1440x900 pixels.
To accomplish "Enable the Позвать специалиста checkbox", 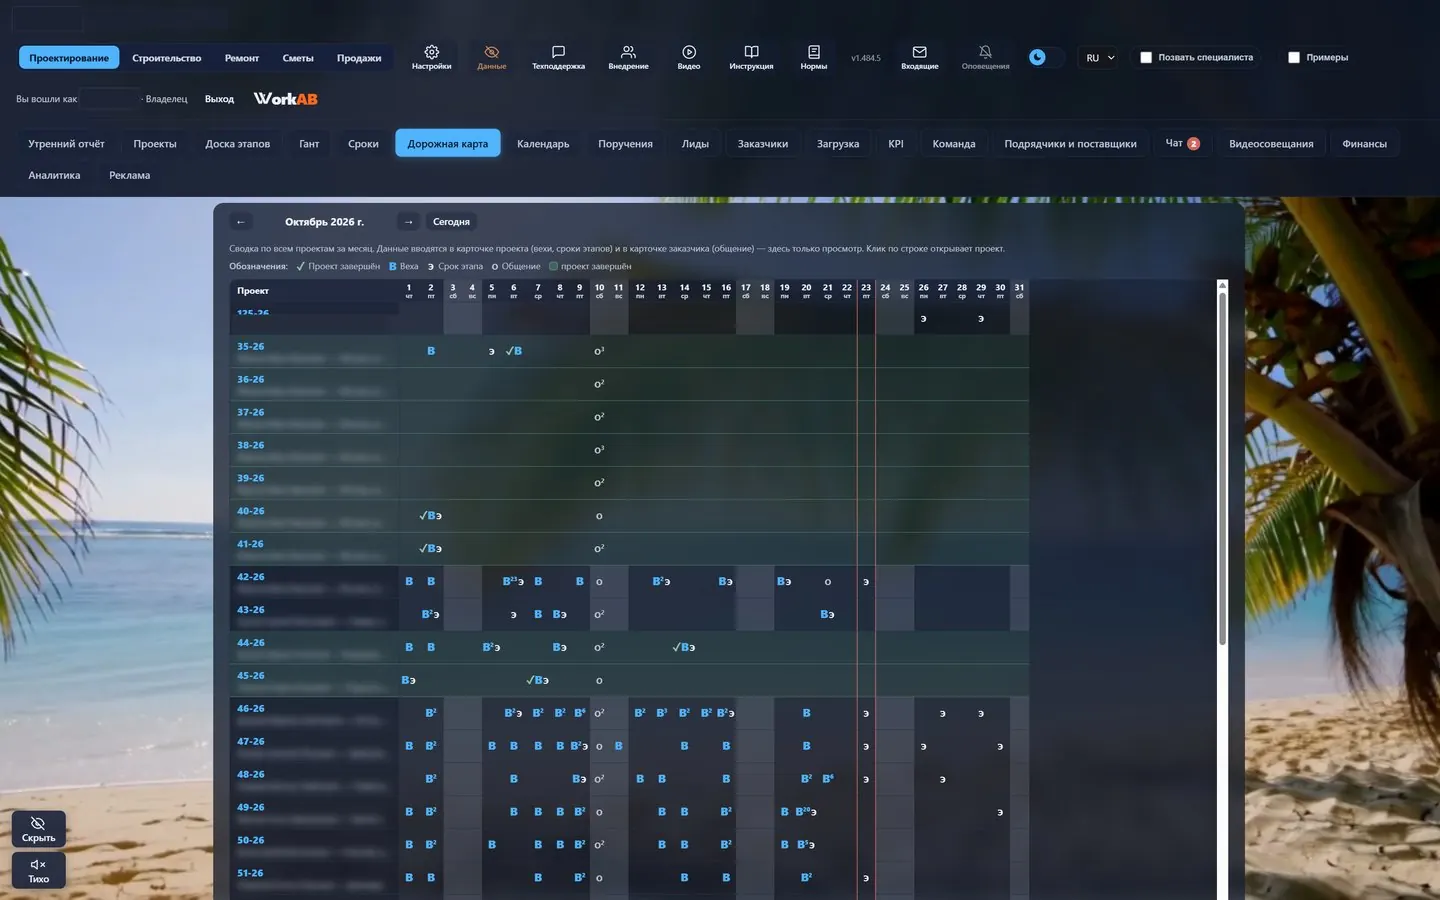I will click(1146, 57).
